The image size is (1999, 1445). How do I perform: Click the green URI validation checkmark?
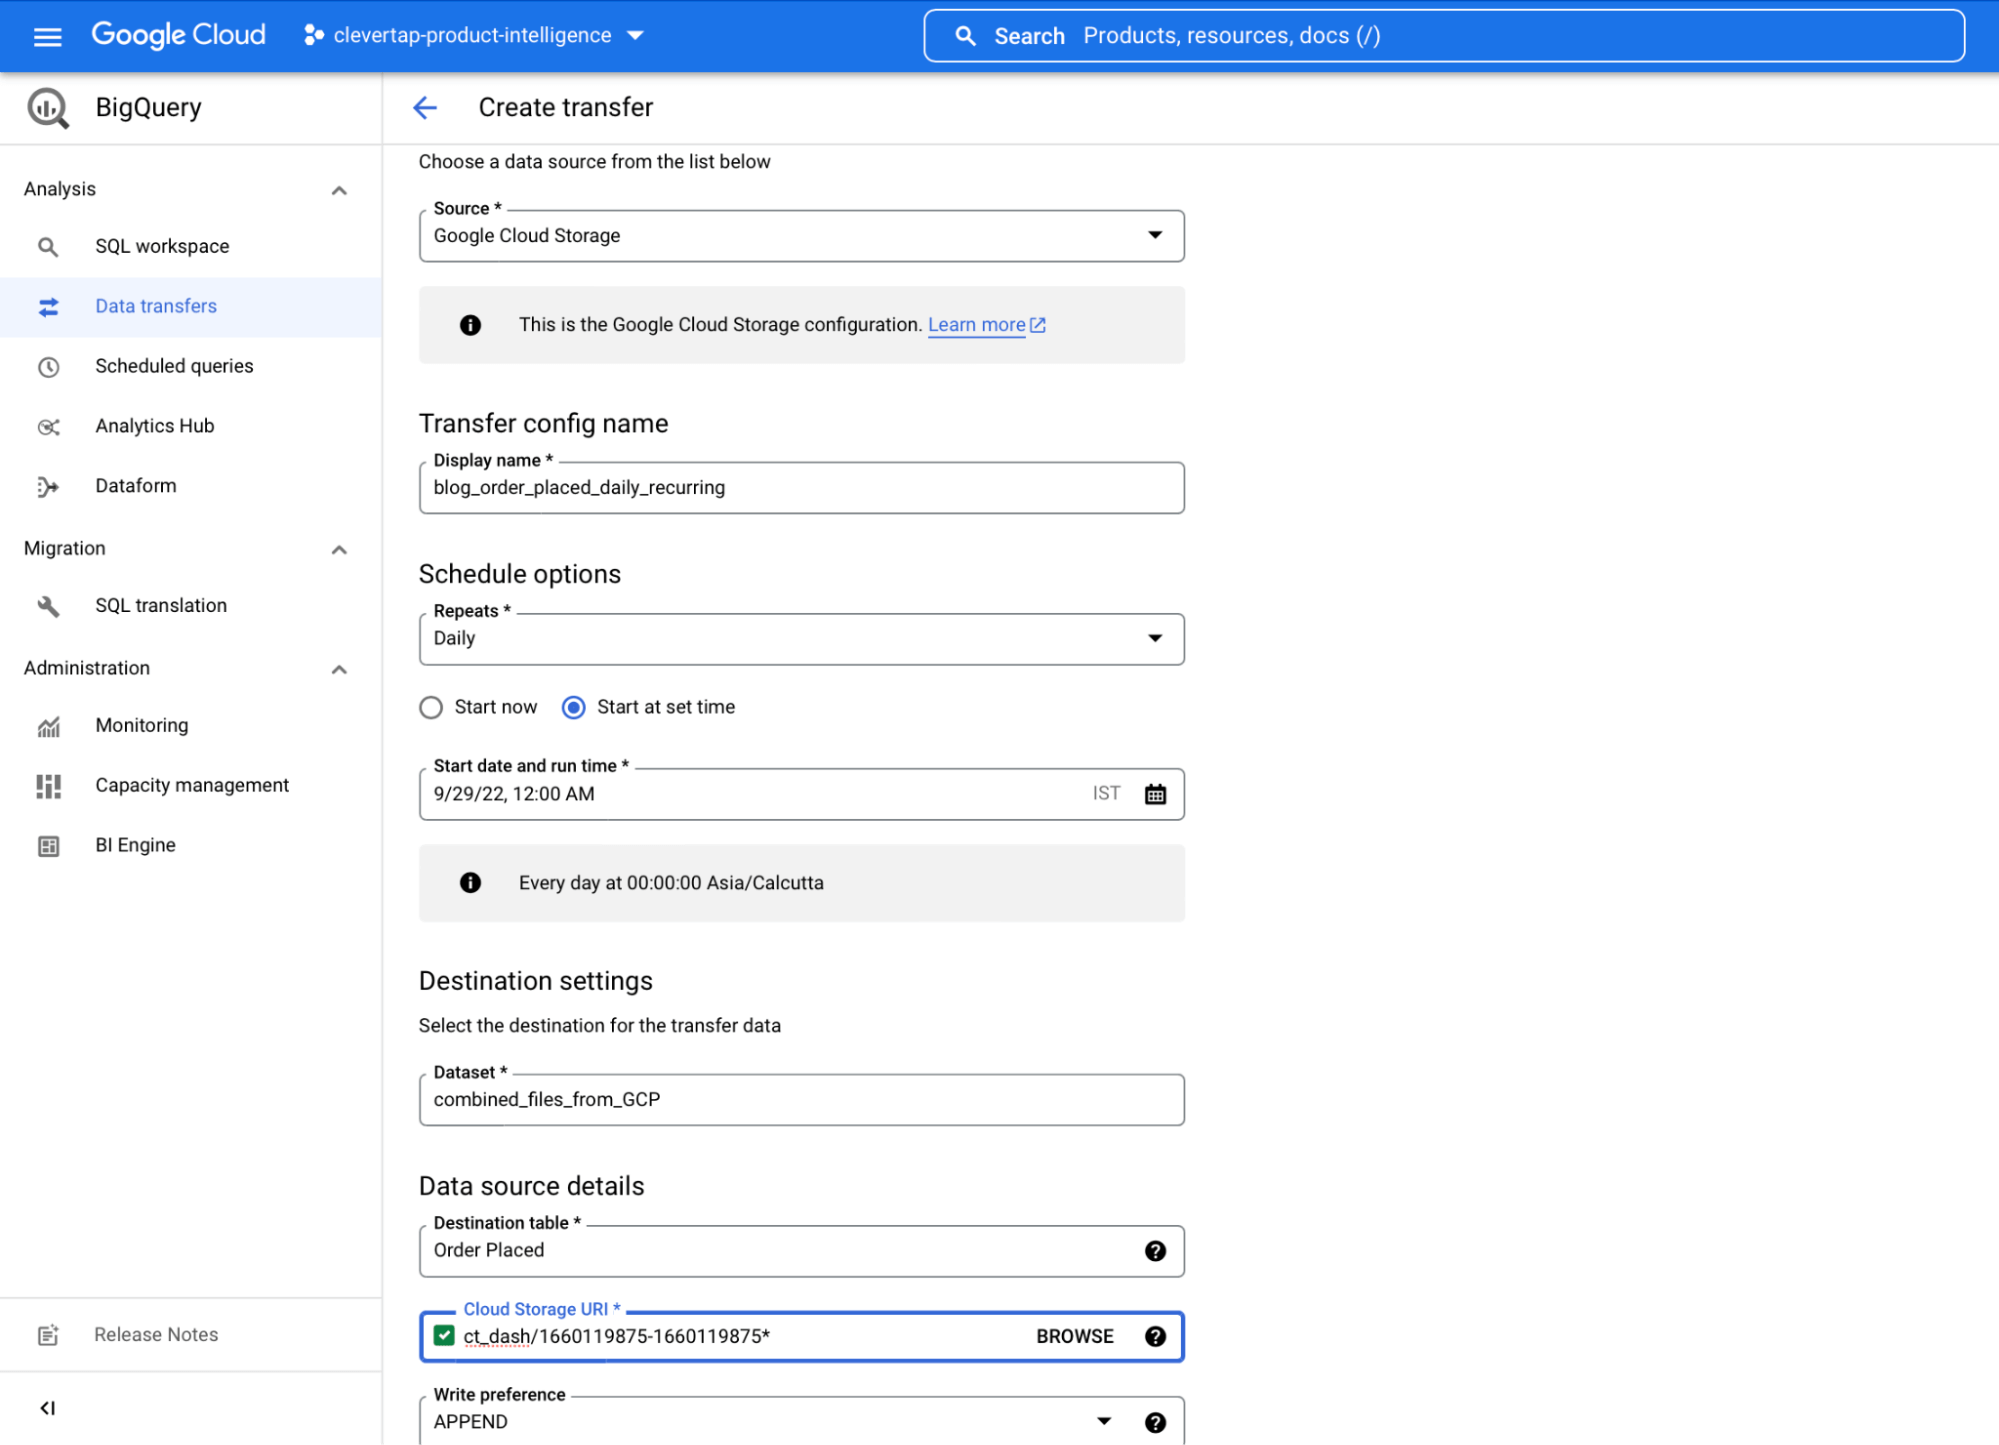tap(444, 1336)
